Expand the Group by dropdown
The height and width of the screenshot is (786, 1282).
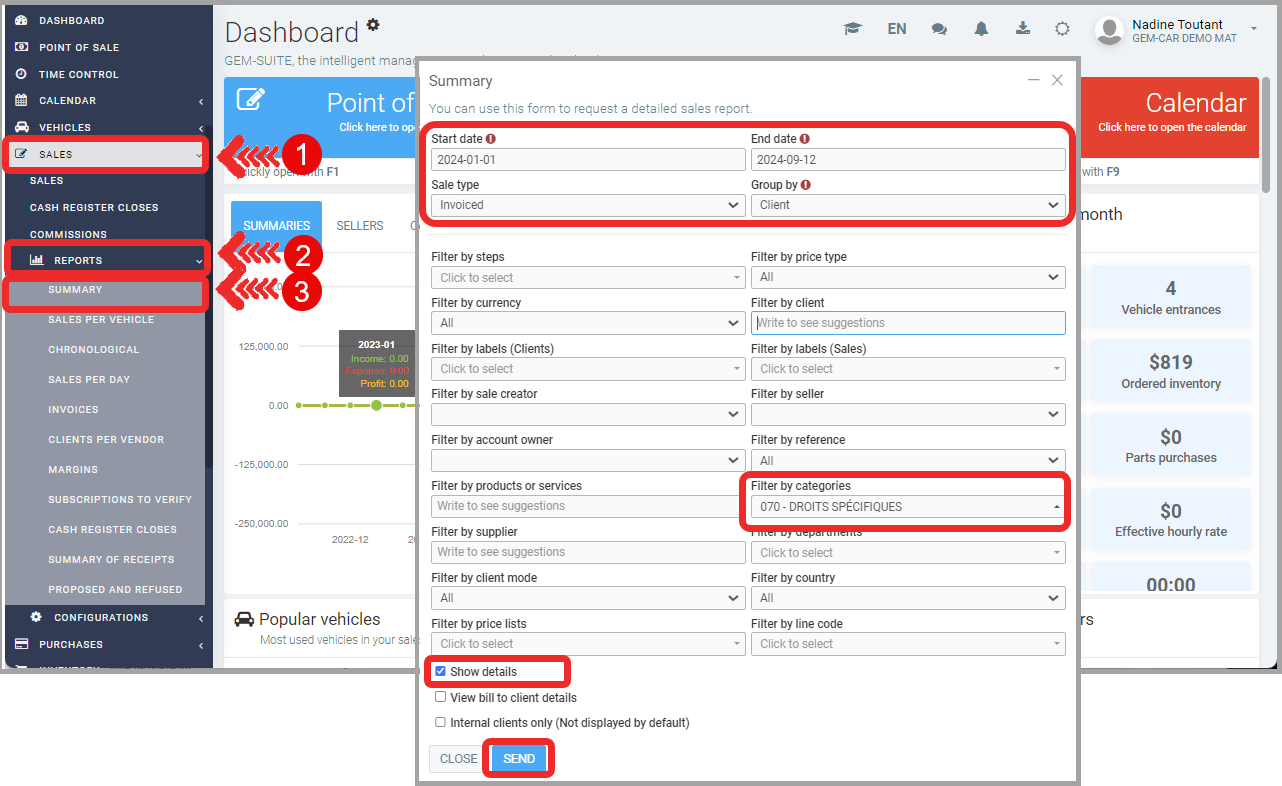point(907,205)
